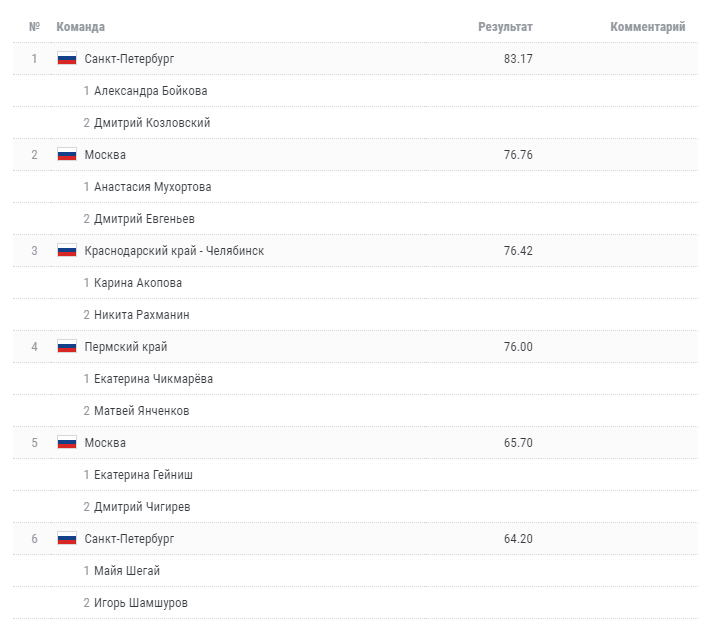
Task: Select athlete Игорь Шамшуров
Action: (141, 603)
